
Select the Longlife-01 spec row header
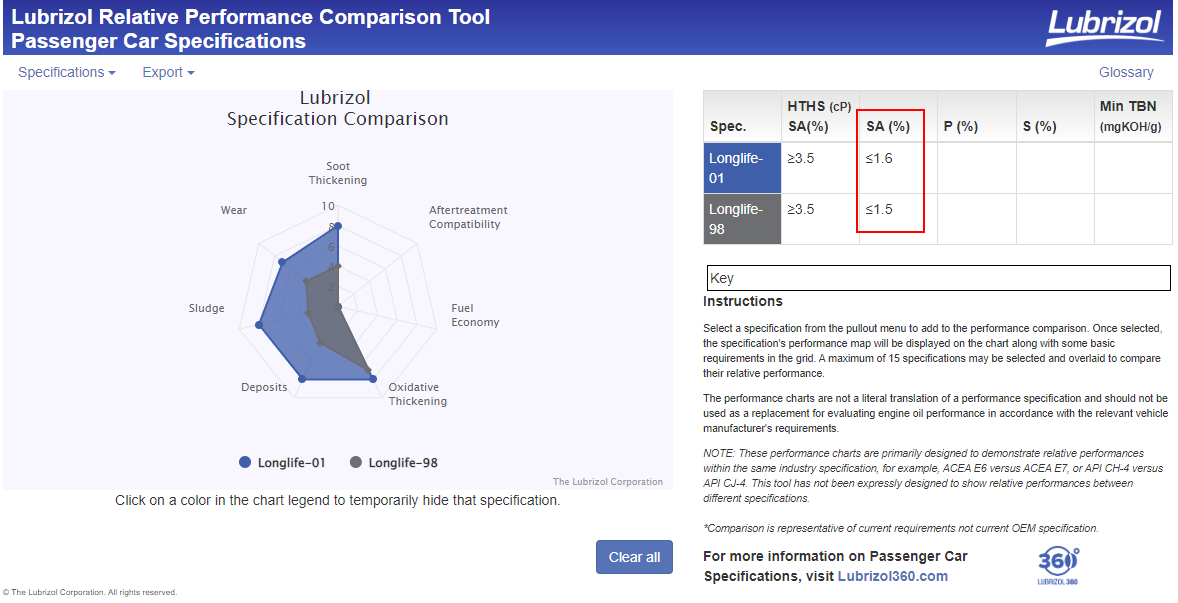tap(742, 168)
